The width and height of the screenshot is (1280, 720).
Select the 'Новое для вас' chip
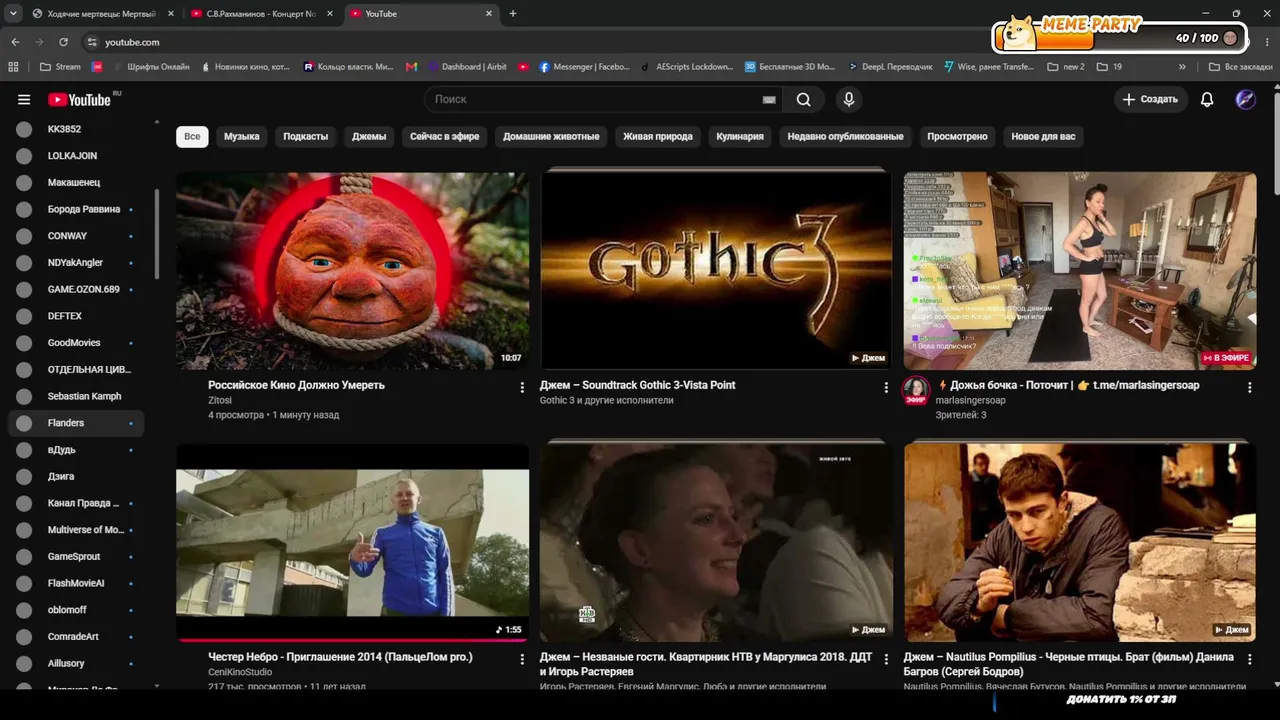coord(1044,136)
